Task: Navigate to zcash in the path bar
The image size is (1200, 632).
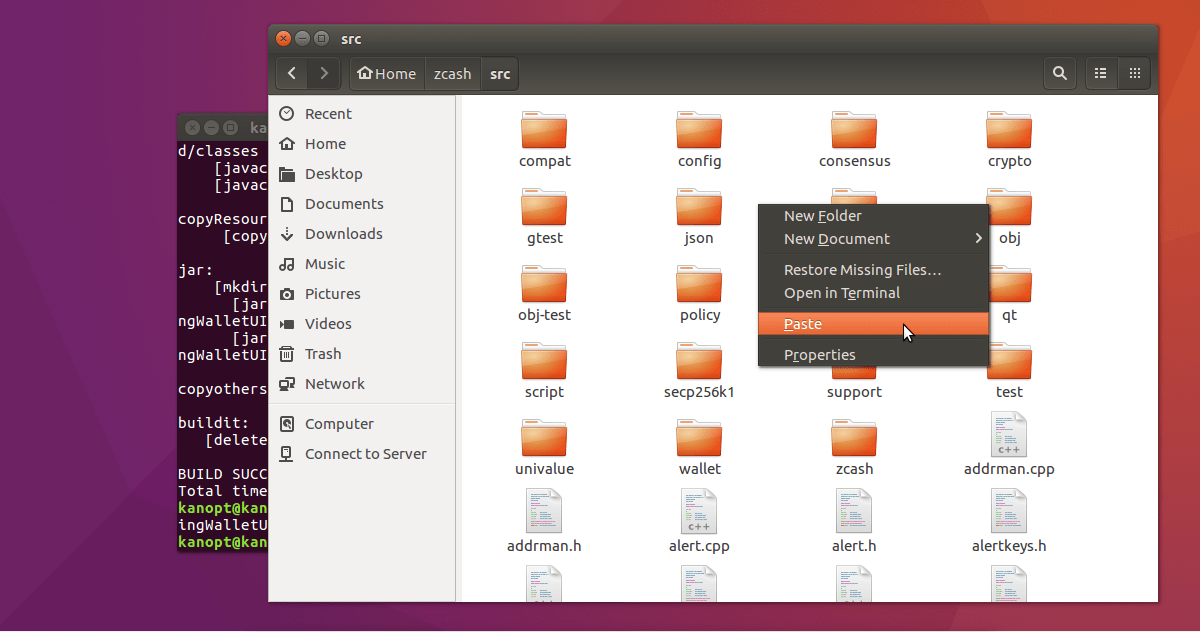Action: coord(452,73)
